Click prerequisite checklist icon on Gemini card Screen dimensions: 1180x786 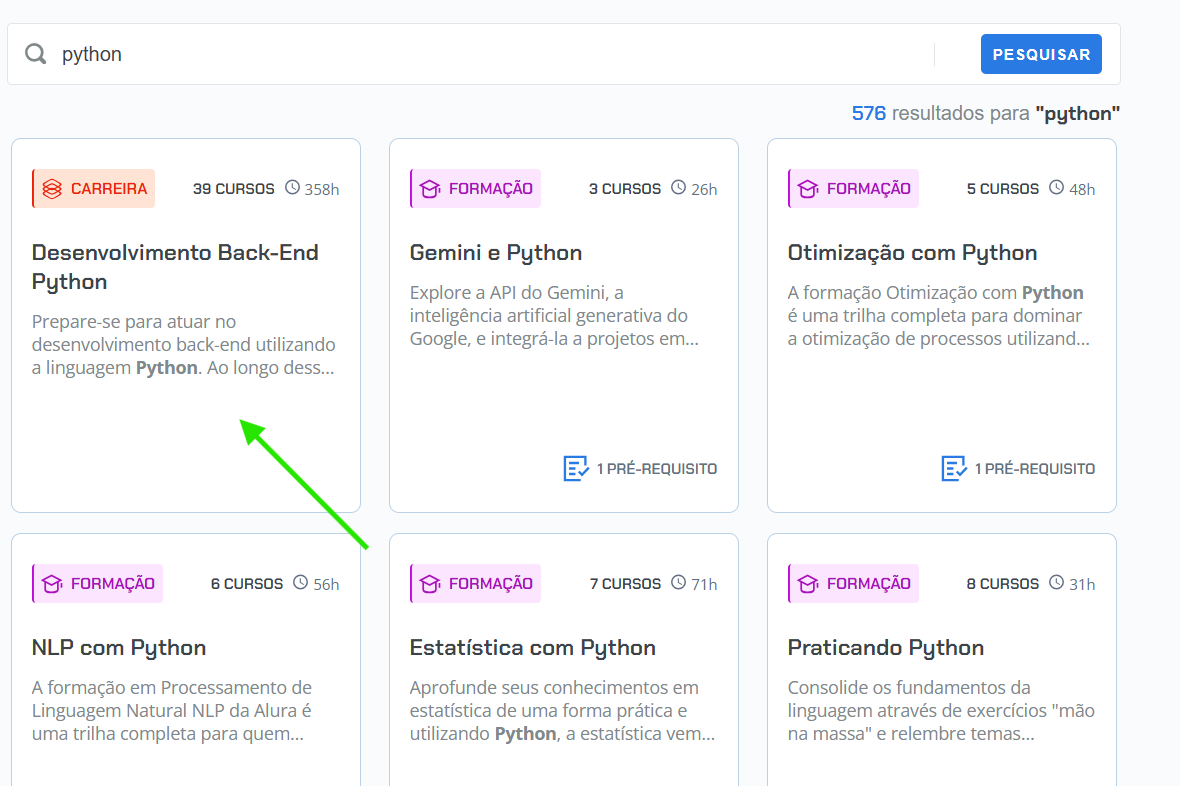click(x=576, y=468)
